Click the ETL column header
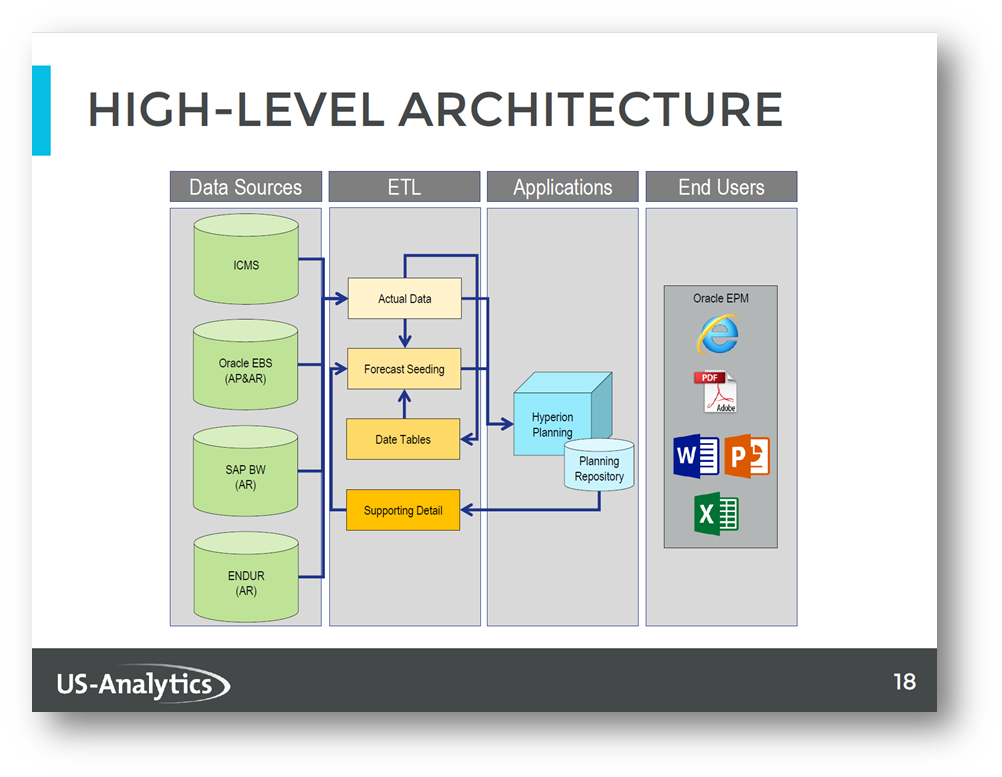Screen dimensions: 1002x777 pyautogui.click(x=405, y=187)
